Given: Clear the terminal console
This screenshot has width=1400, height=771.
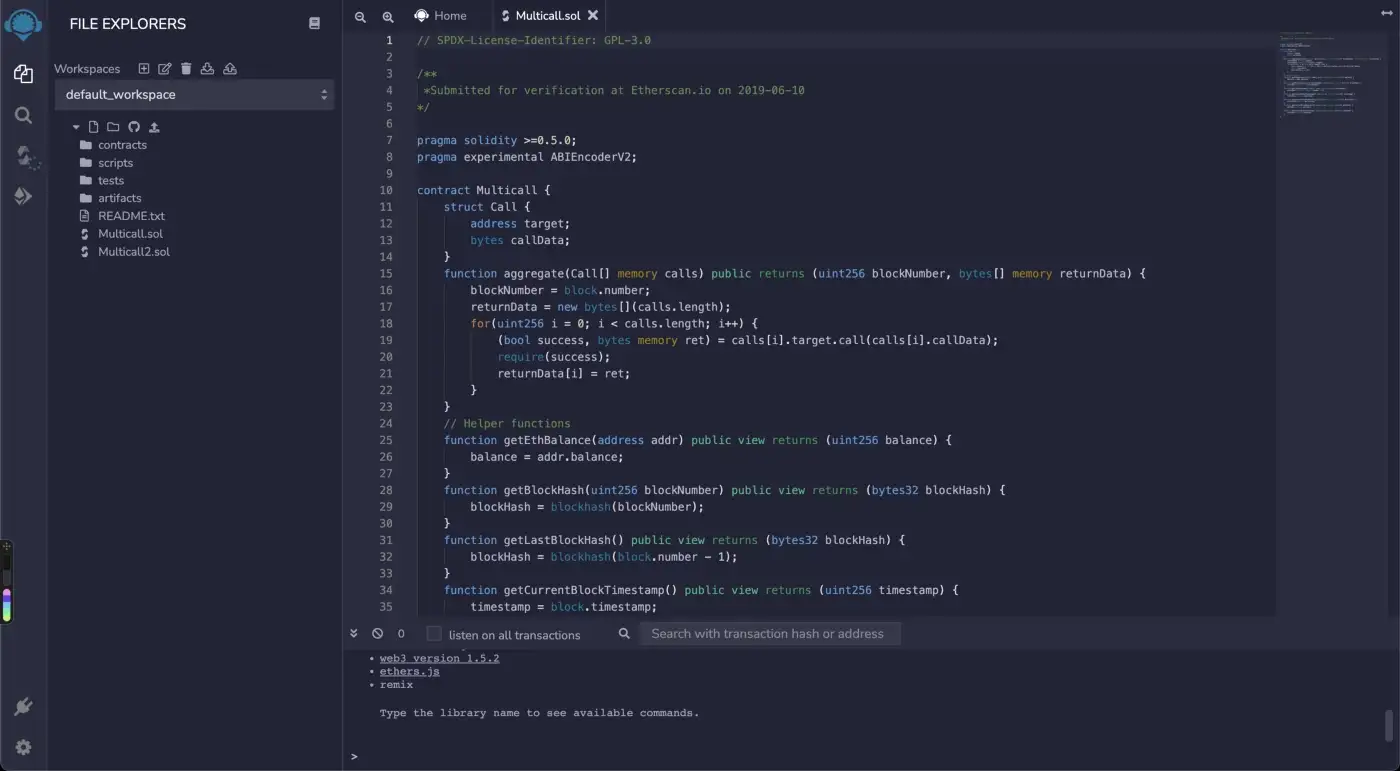Looking at the screenshot, I should coord(377,634).
